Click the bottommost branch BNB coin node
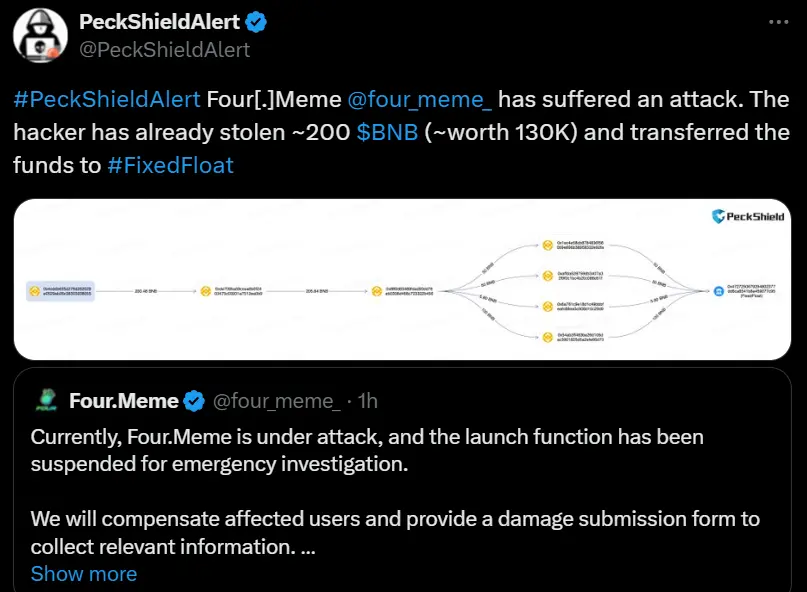807x592 pixels. pyautogui.click(x=547, y=338)
